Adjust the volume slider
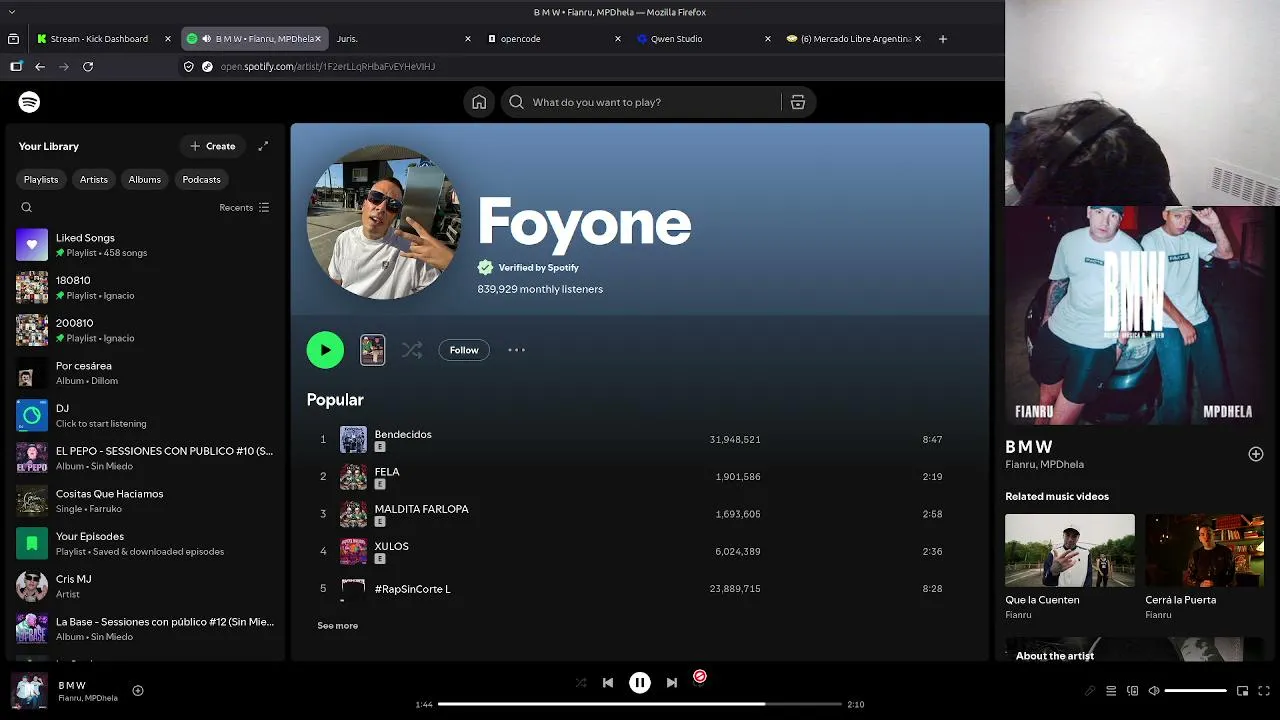The image size is (1280, 720). point(1196,691)
